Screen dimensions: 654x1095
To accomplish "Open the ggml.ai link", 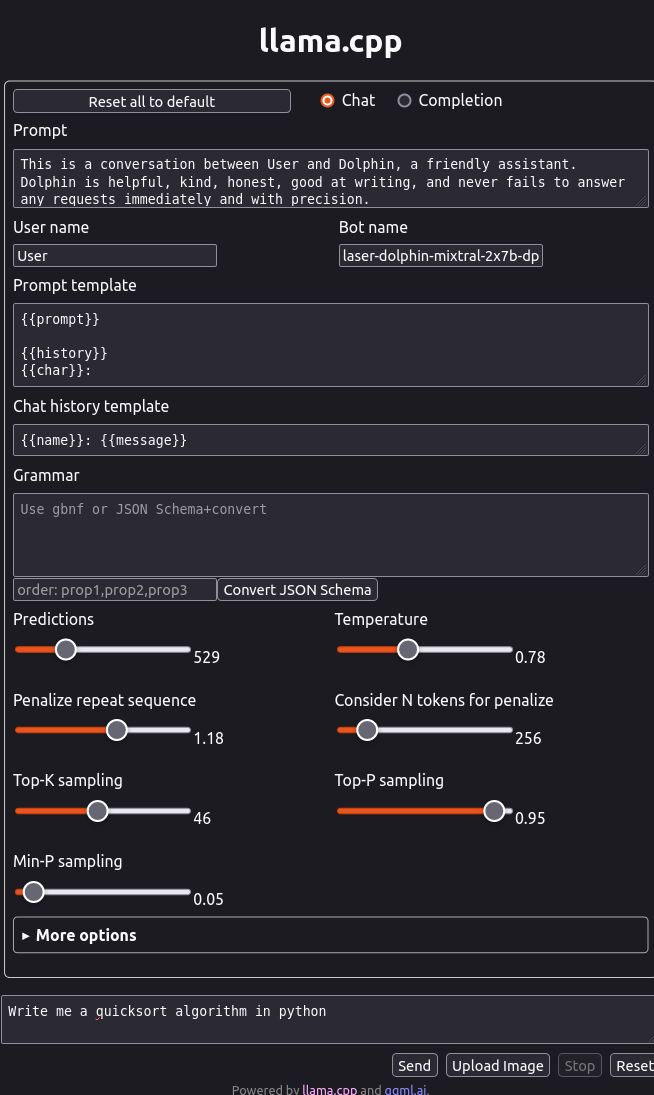I will 405,1089.
